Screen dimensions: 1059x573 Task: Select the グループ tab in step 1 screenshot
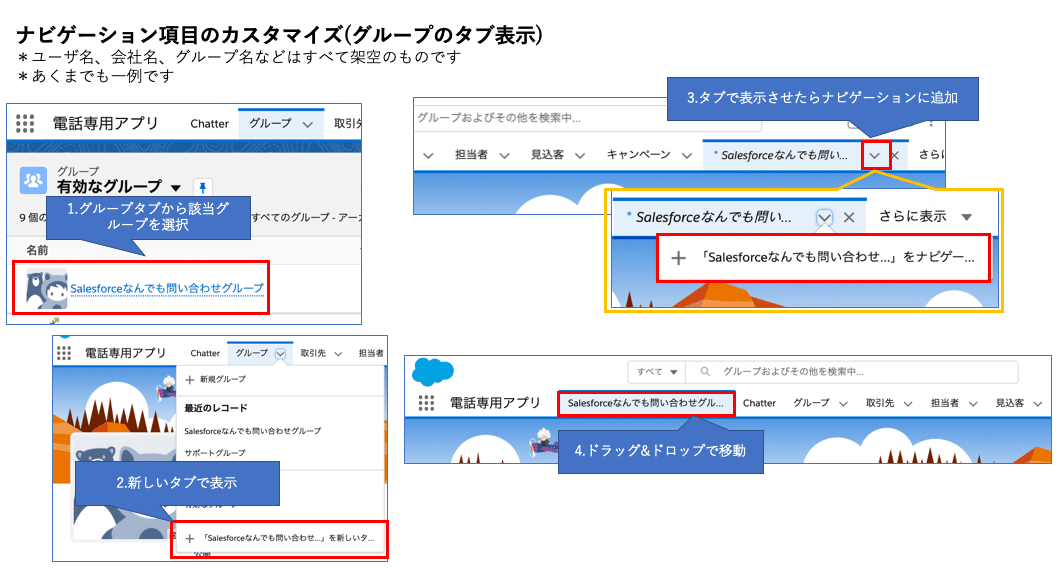270,123
